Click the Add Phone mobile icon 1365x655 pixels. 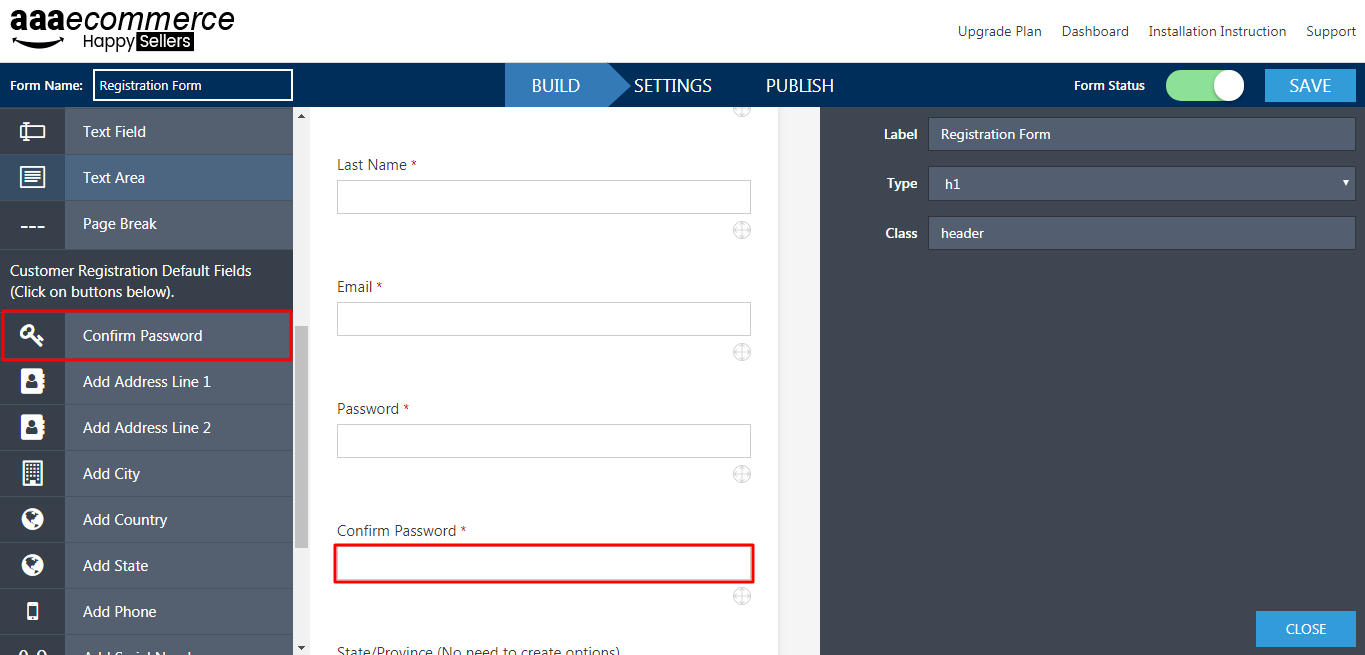point(32,612)
